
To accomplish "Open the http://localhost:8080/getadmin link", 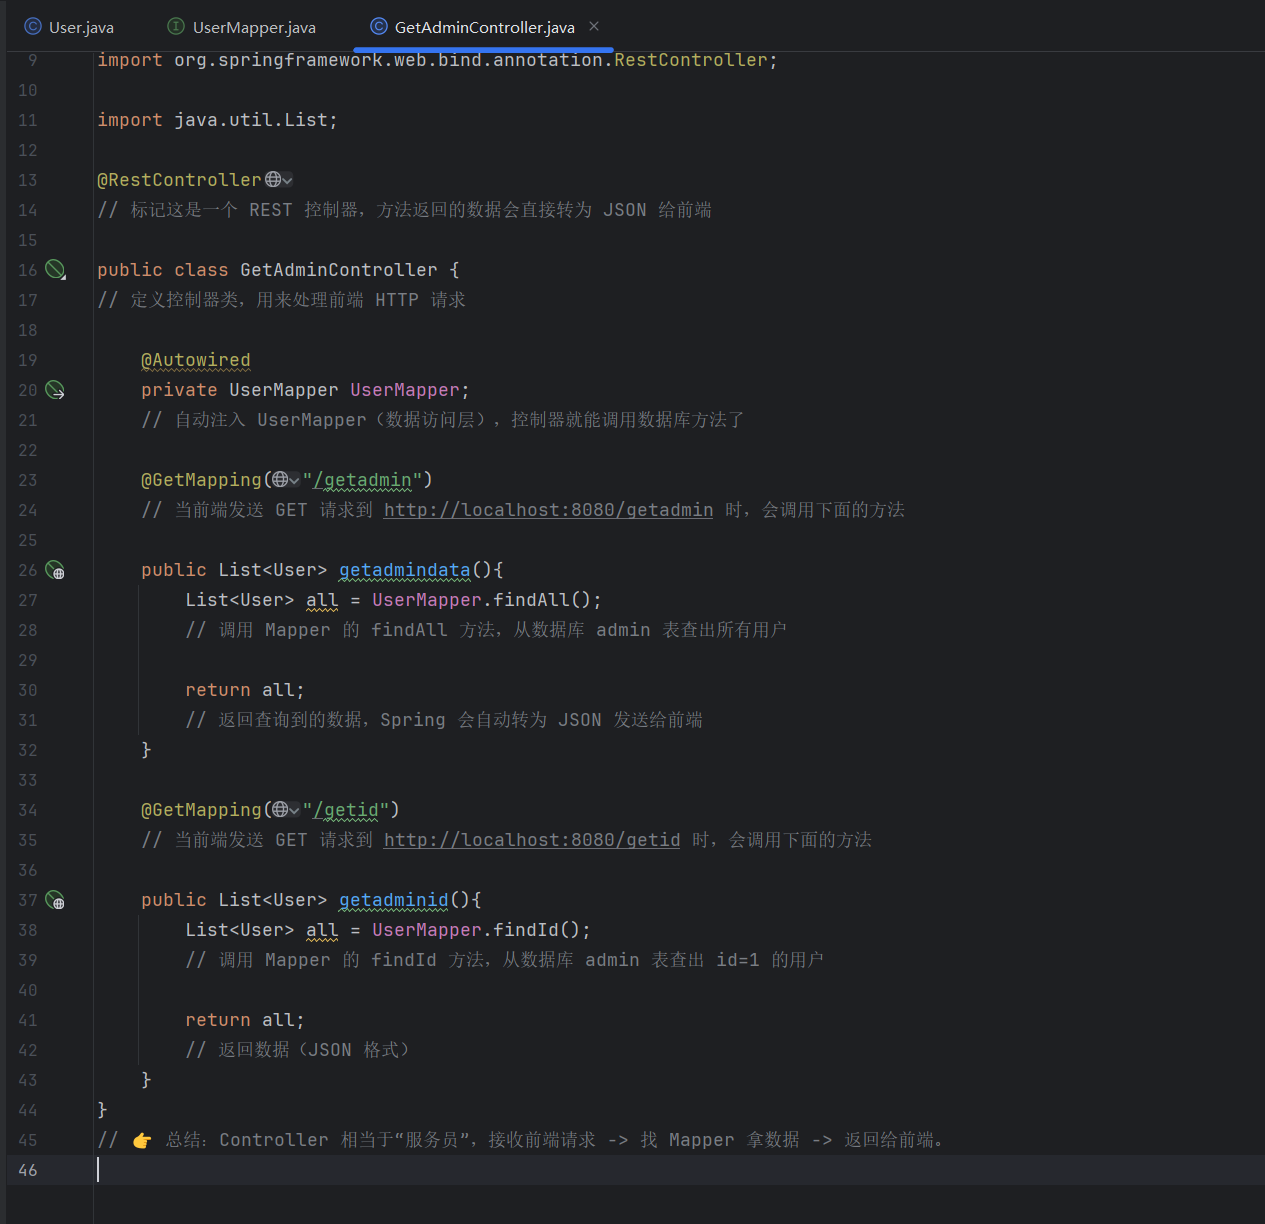I will (x=548, y=510).
